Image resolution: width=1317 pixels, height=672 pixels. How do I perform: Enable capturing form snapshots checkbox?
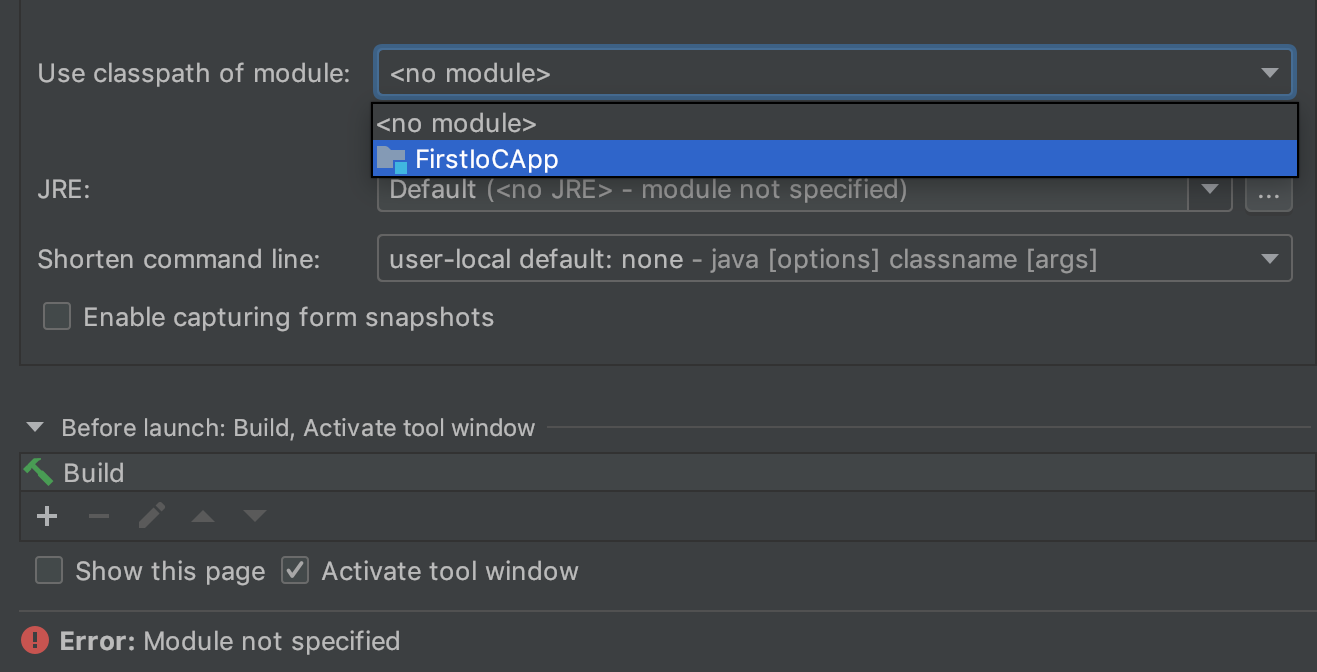pos(57,317)
